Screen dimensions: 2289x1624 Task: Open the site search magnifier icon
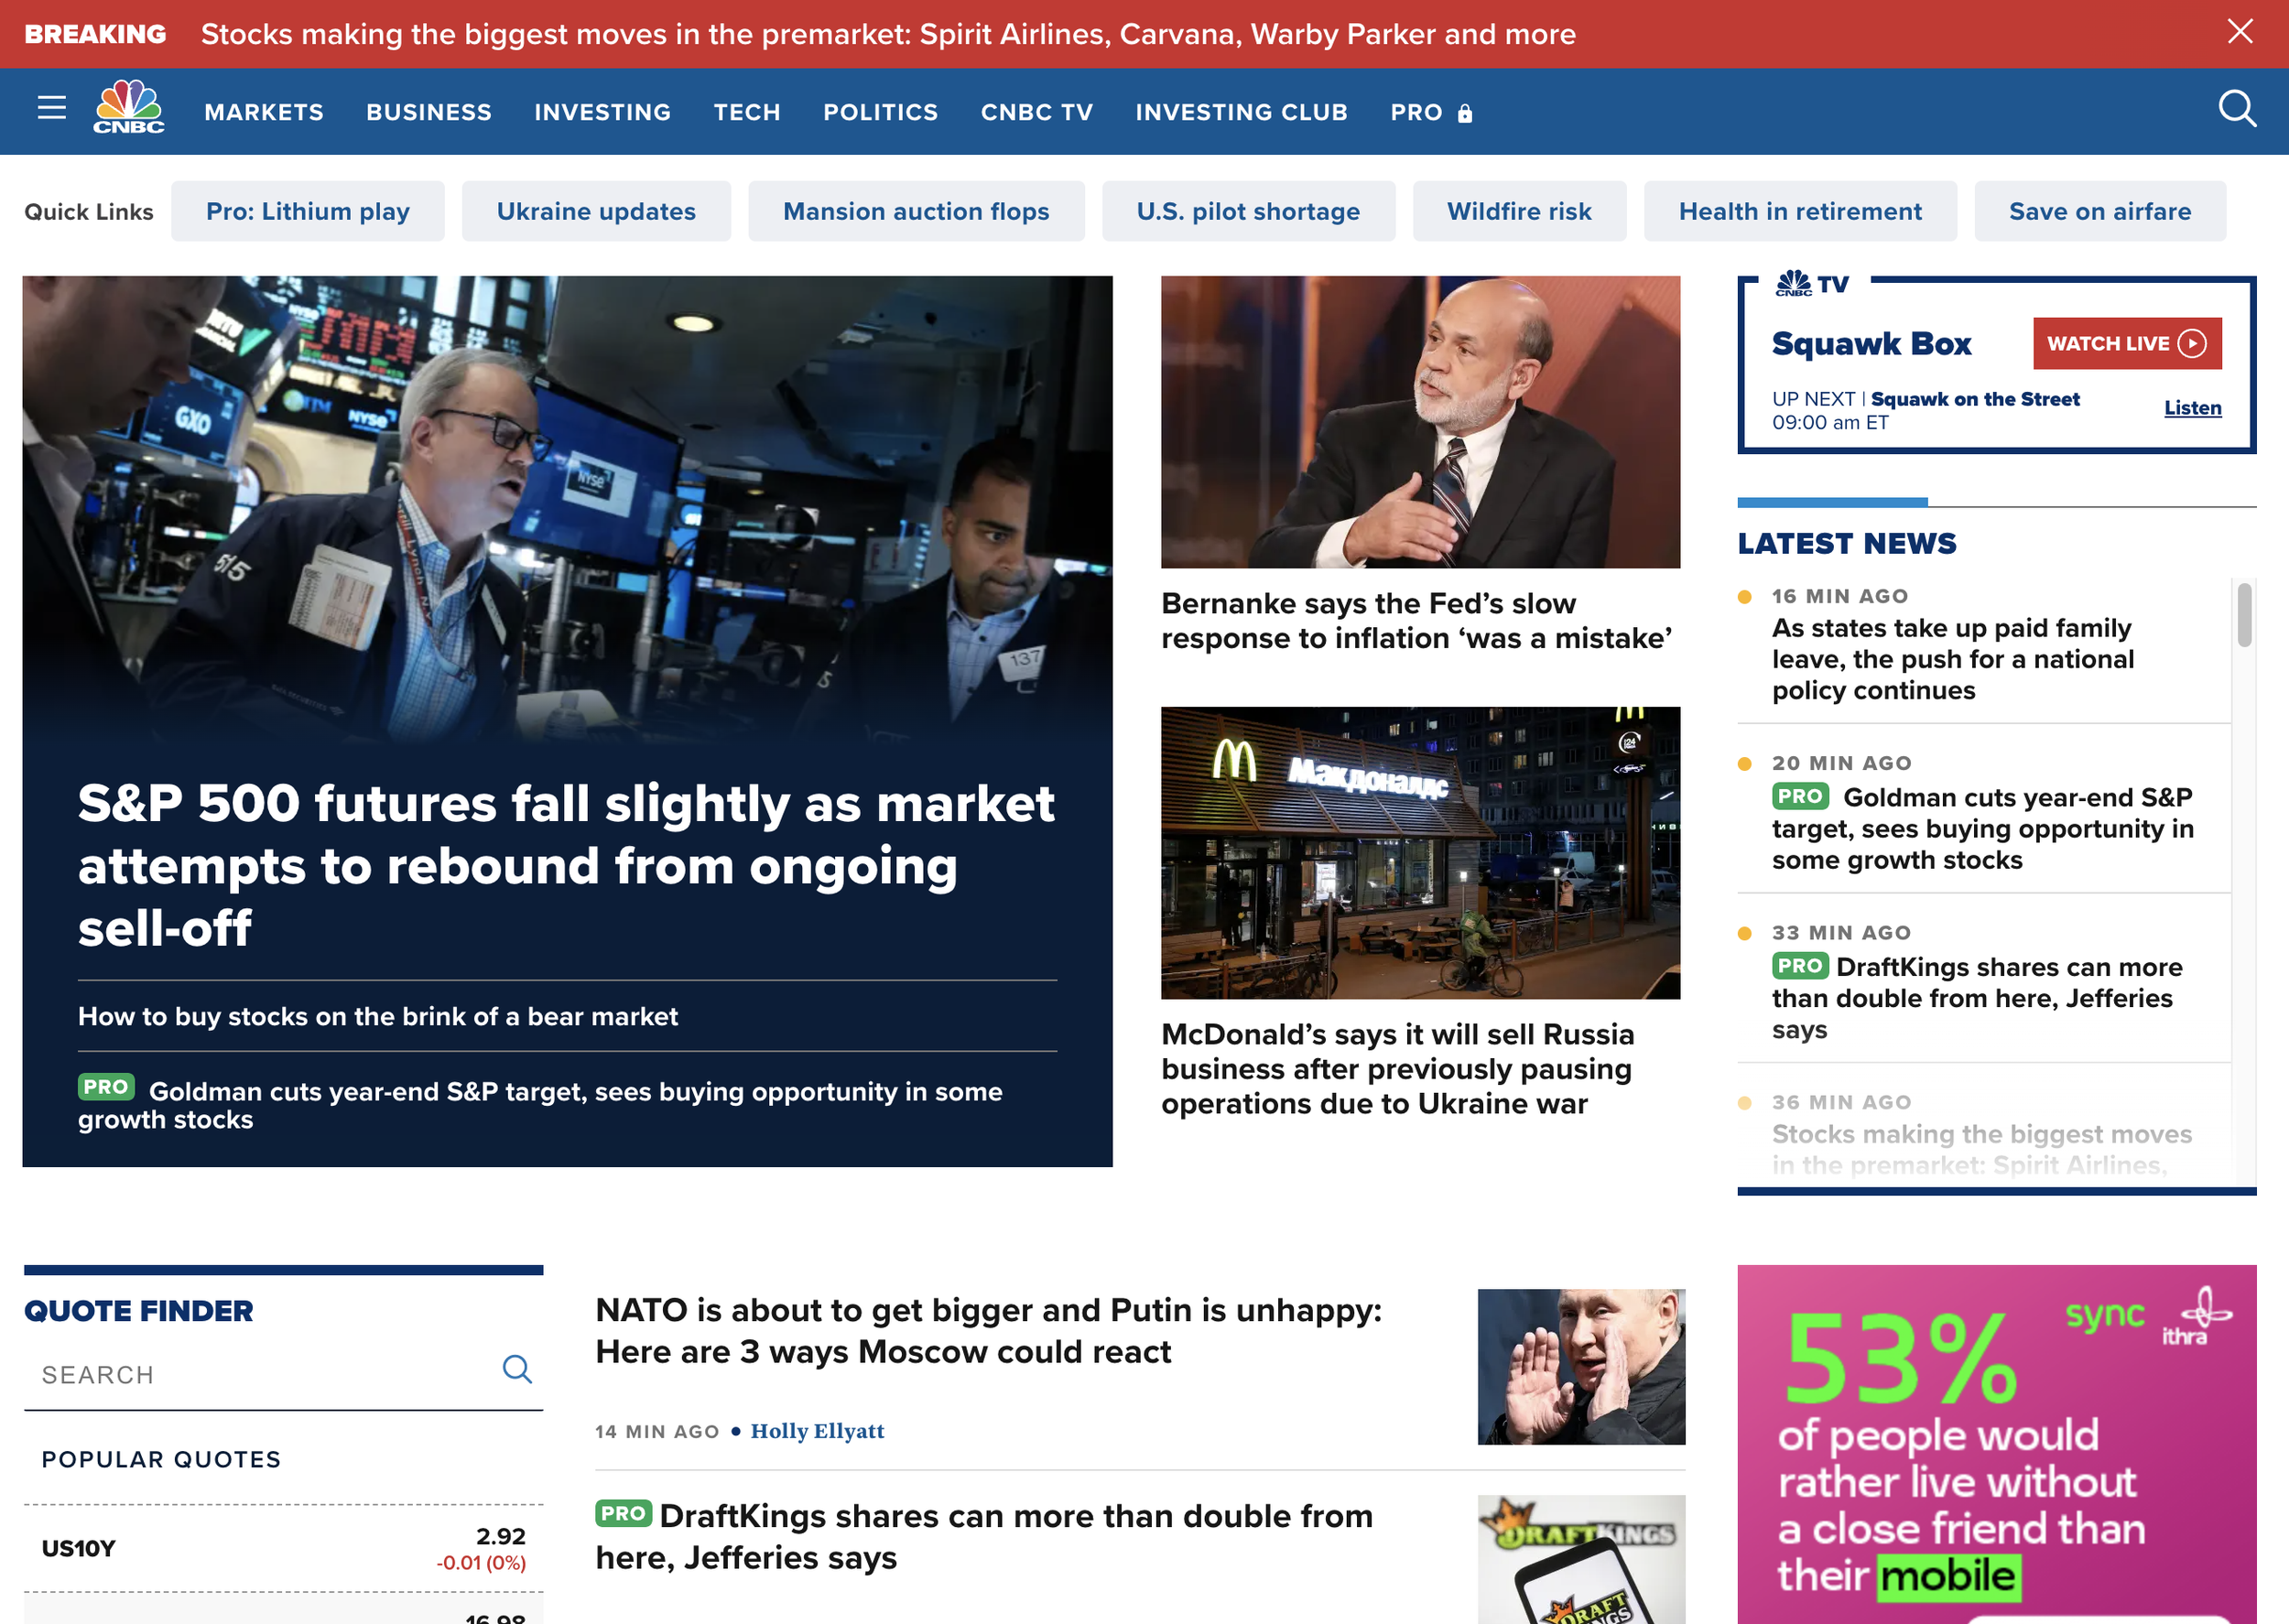tap(2236, 109)
